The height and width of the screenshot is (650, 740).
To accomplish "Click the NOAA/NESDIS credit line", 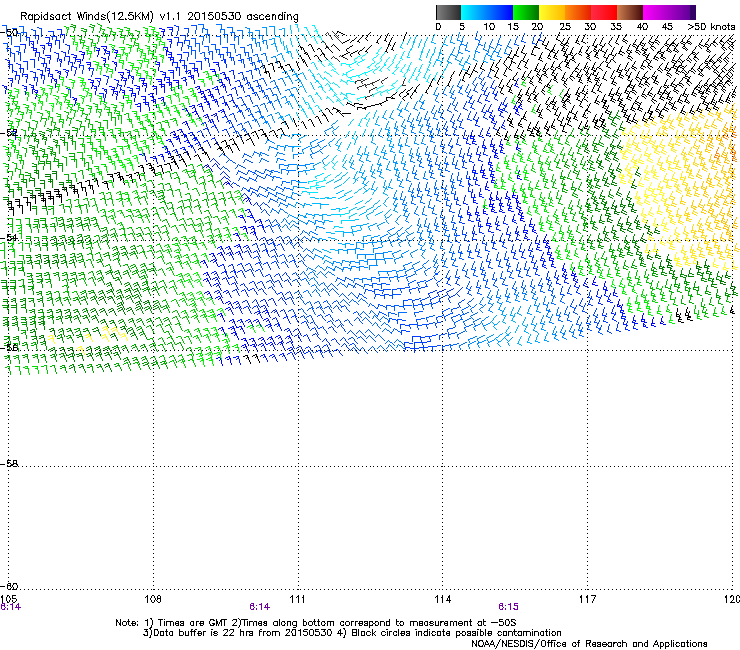I will pos(589,644).
